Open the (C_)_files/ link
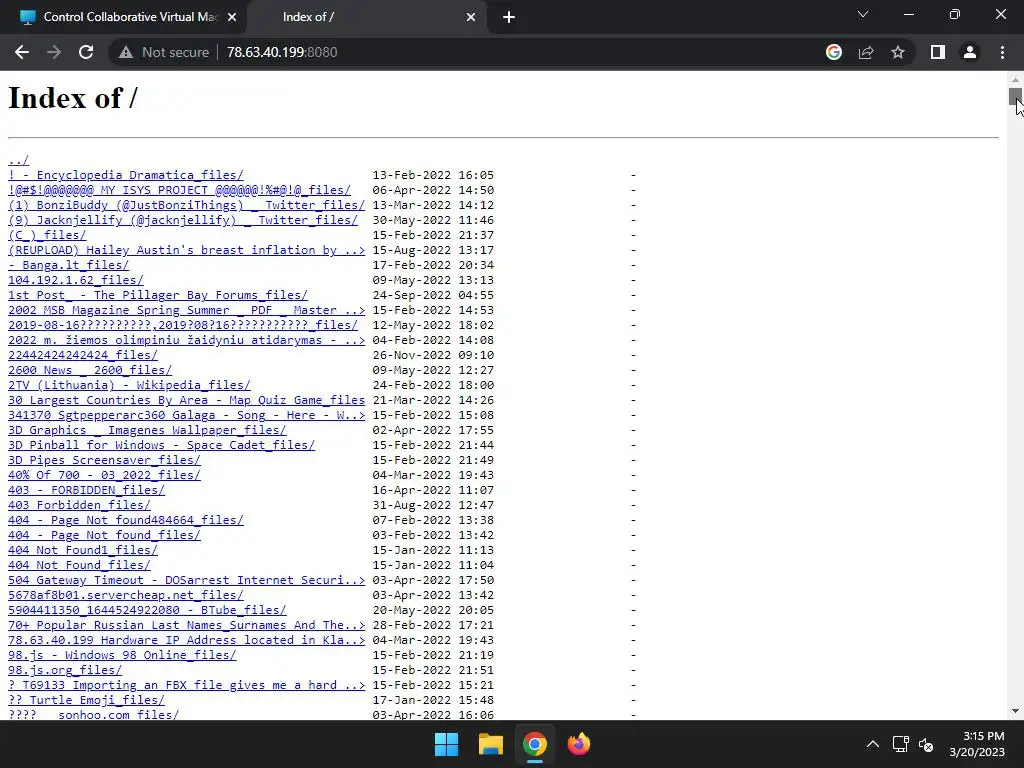The height and width of the screenshot is (768, 1024). coord(47,235)
